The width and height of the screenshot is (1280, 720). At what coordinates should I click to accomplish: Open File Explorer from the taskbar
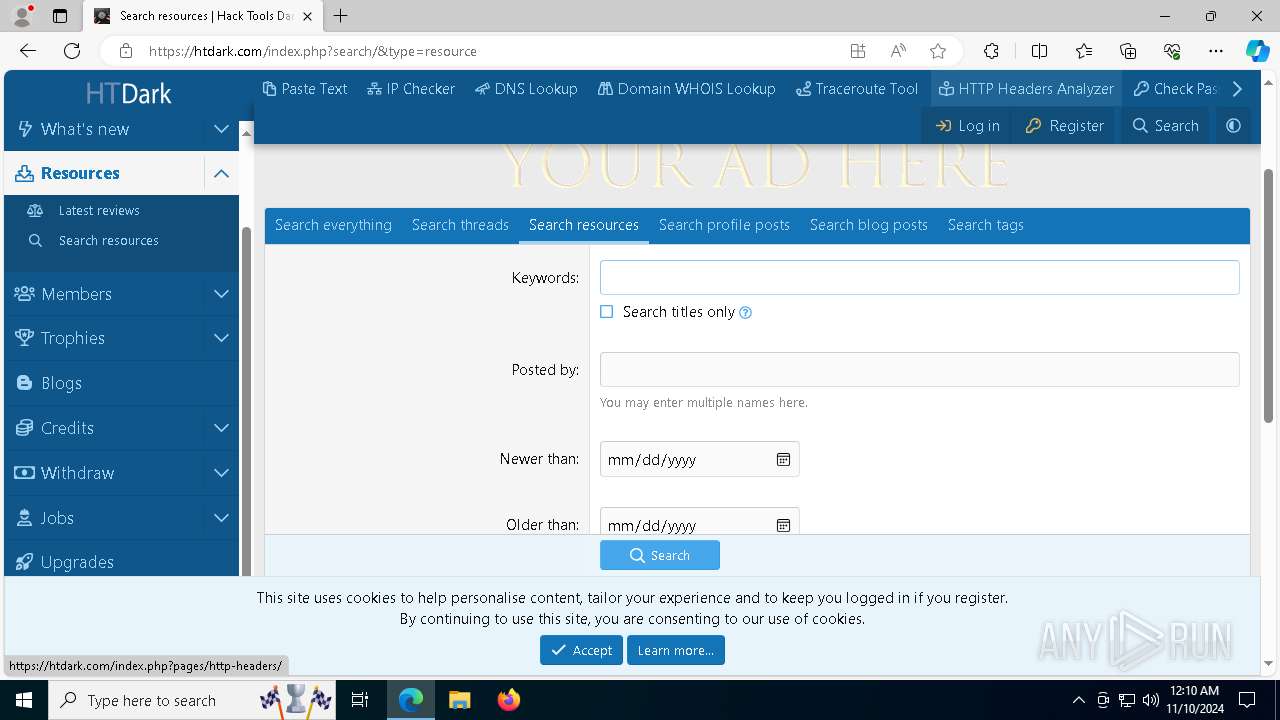[x=460, y=700]
